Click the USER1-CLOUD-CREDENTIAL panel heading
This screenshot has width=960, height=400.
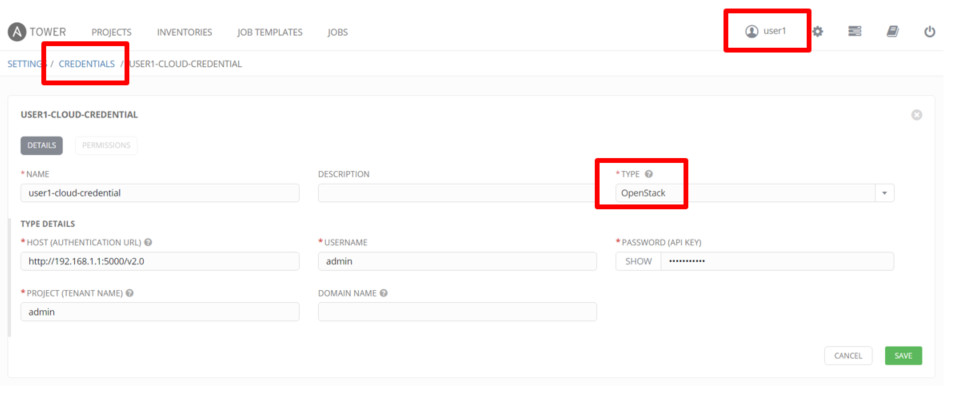(79, 115)
